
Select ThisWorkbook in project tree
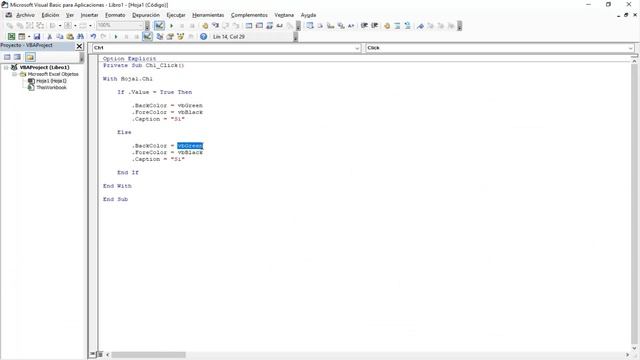pos(51,87)
